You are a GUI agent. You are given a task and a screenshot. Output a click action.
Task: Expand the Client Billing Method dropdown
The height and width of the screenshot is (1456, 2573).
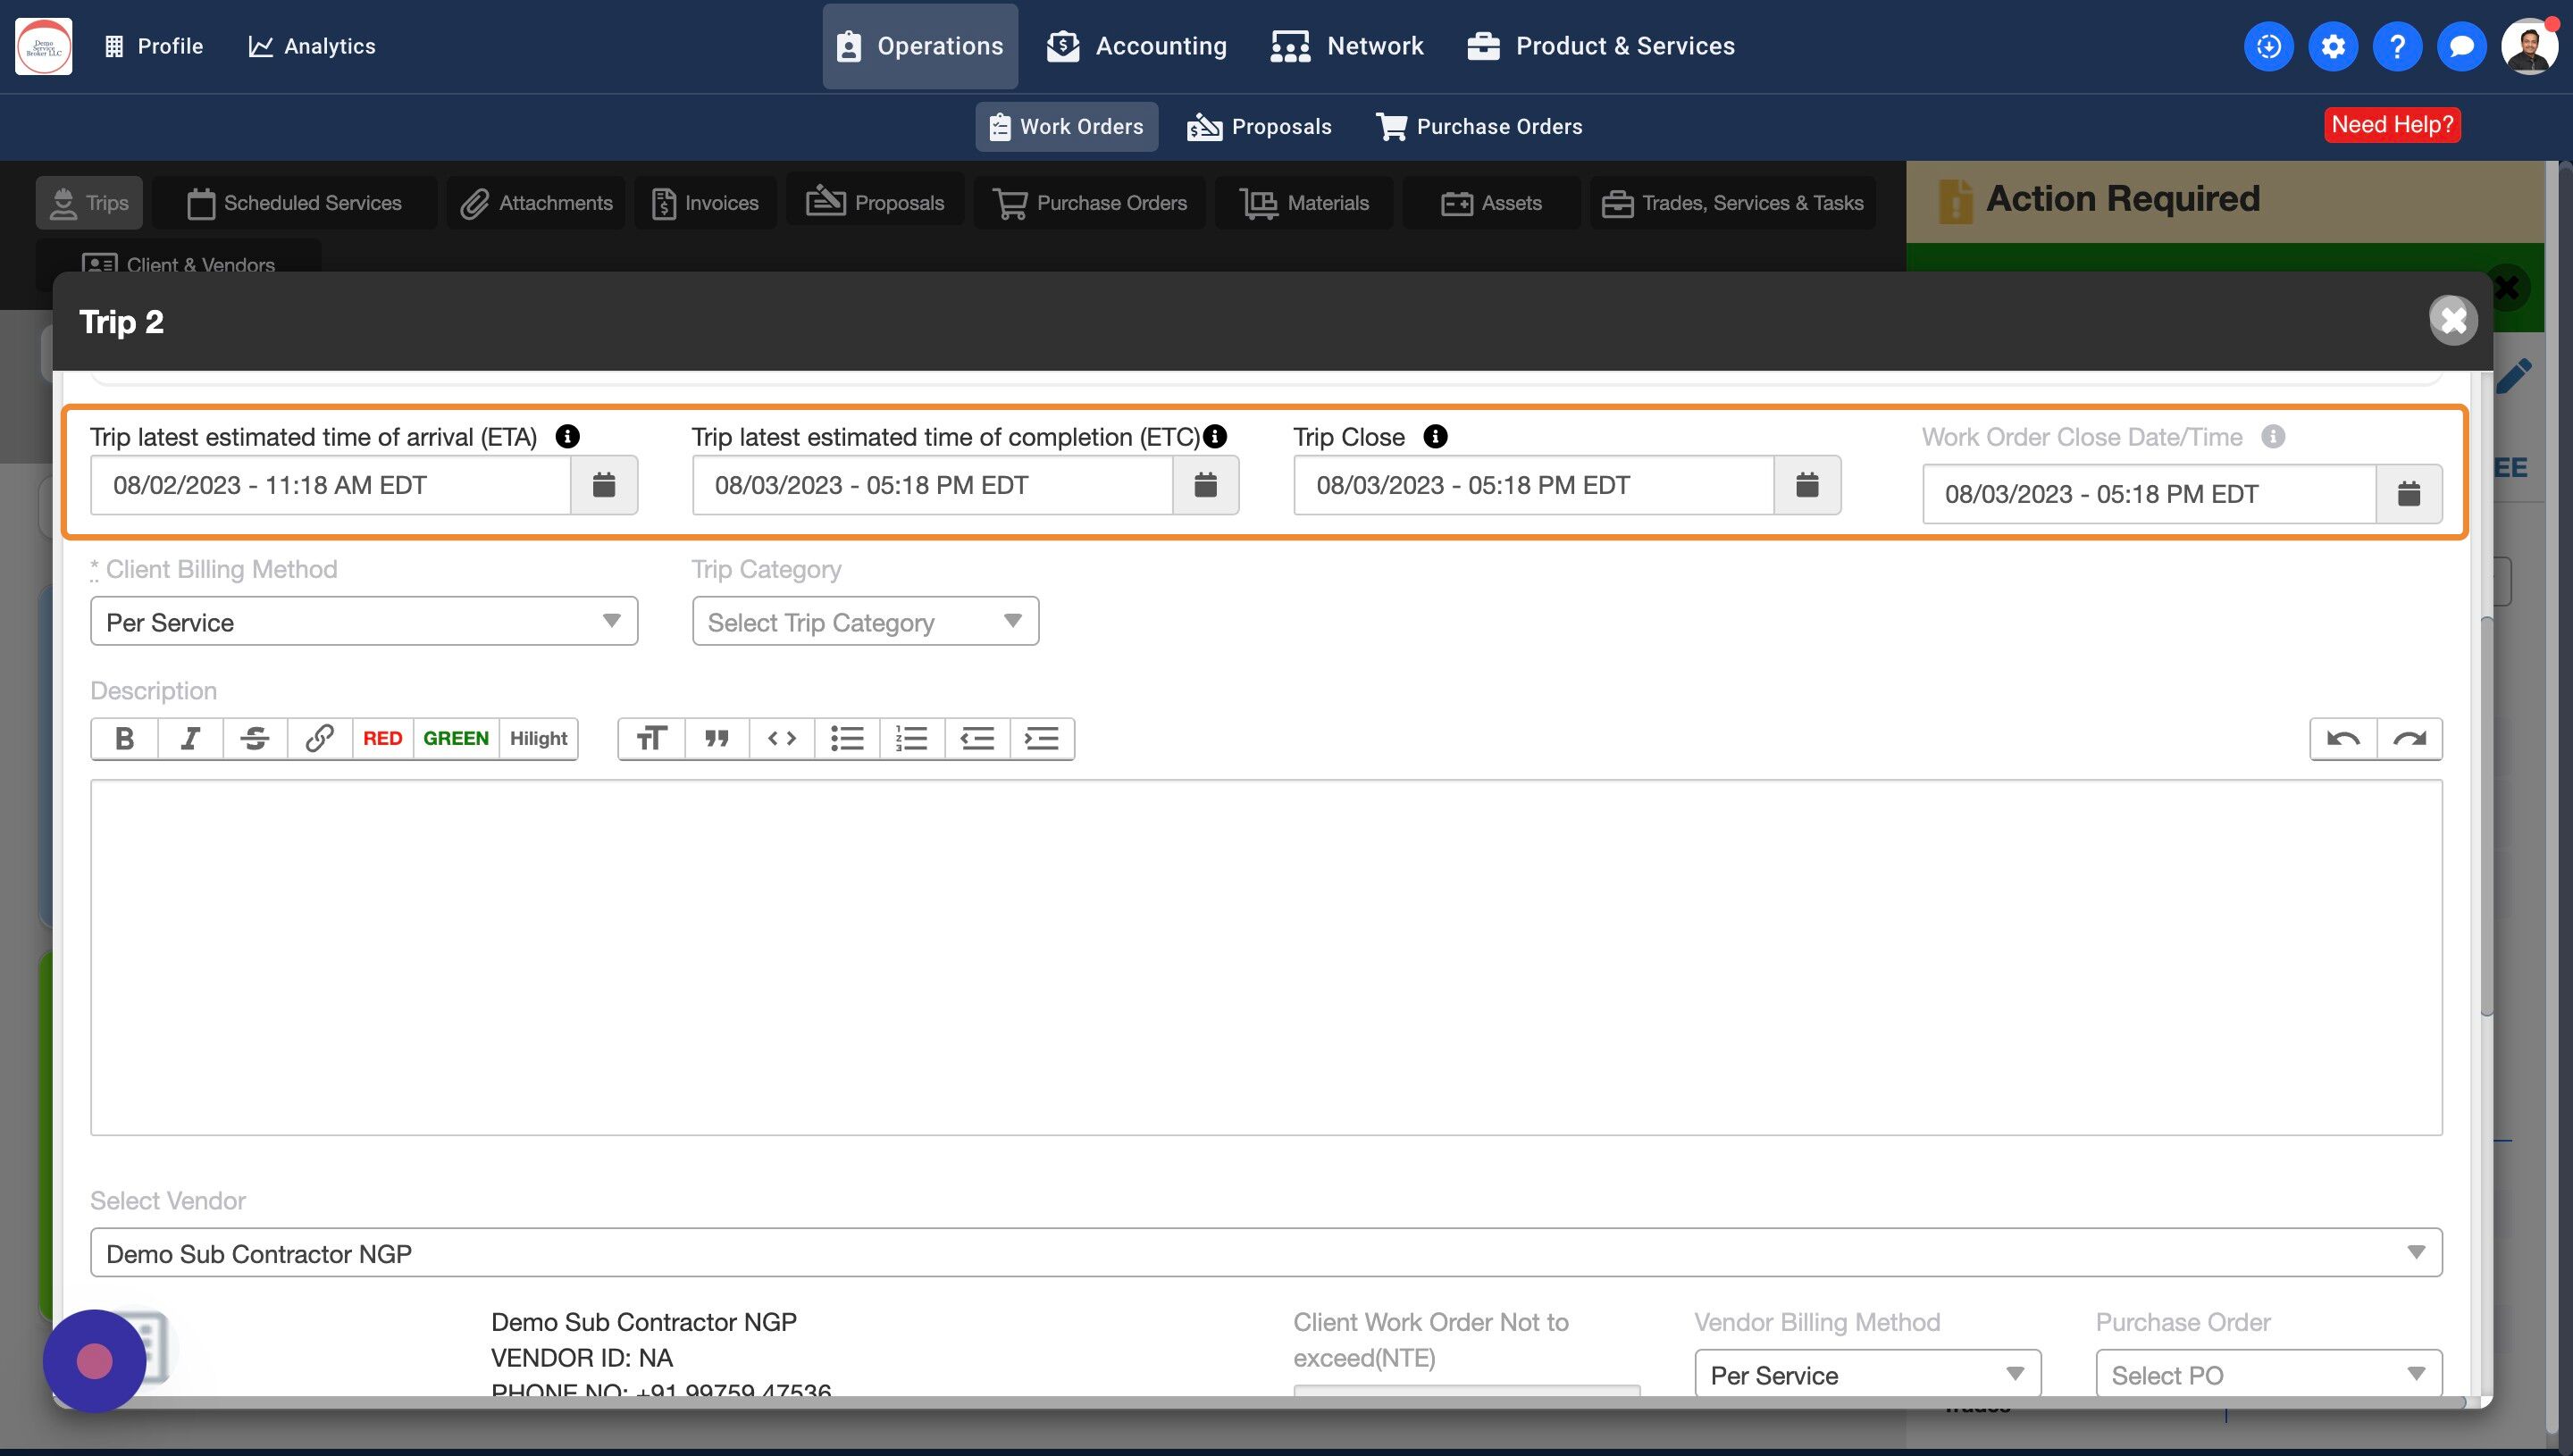tap(364, 621)
